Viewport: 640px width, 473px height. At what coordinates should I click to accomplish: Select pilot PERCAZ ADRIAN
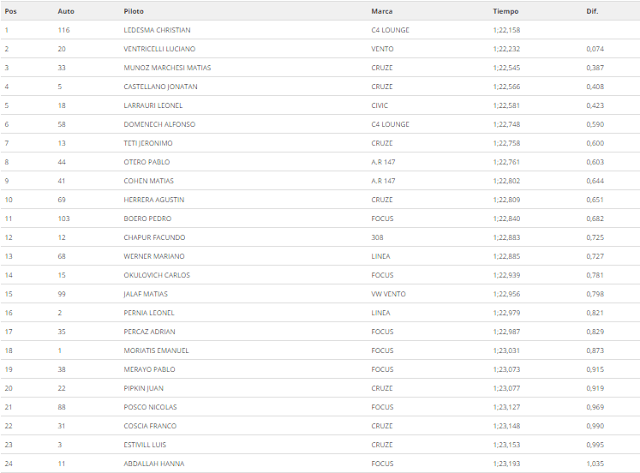149,332
